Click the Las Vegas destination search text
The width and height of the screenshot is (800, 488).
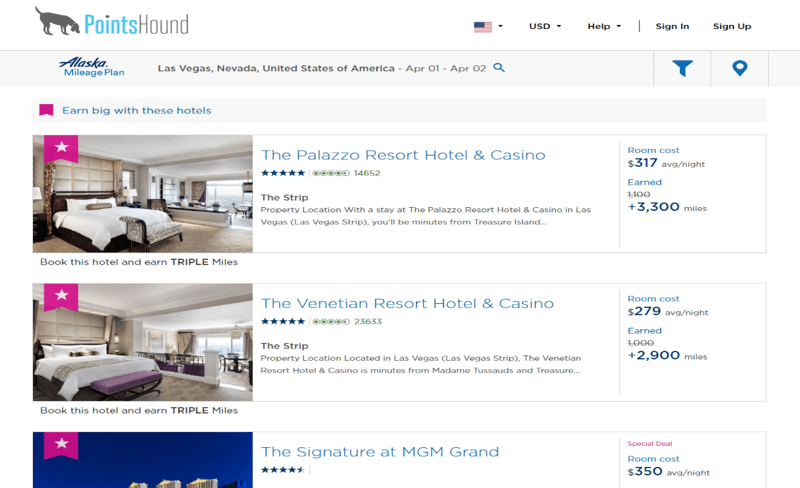click(276, 68)
